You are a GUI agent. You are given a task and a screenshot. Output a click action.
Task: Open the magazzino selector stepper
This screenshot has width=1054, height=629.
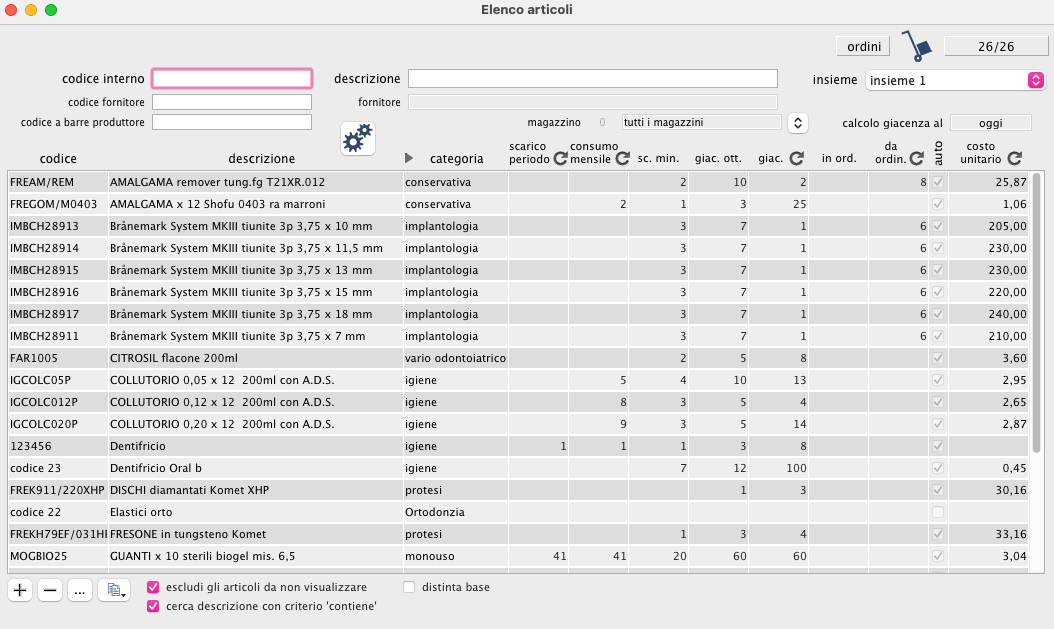pyautogui.click(x=797, y=122)
